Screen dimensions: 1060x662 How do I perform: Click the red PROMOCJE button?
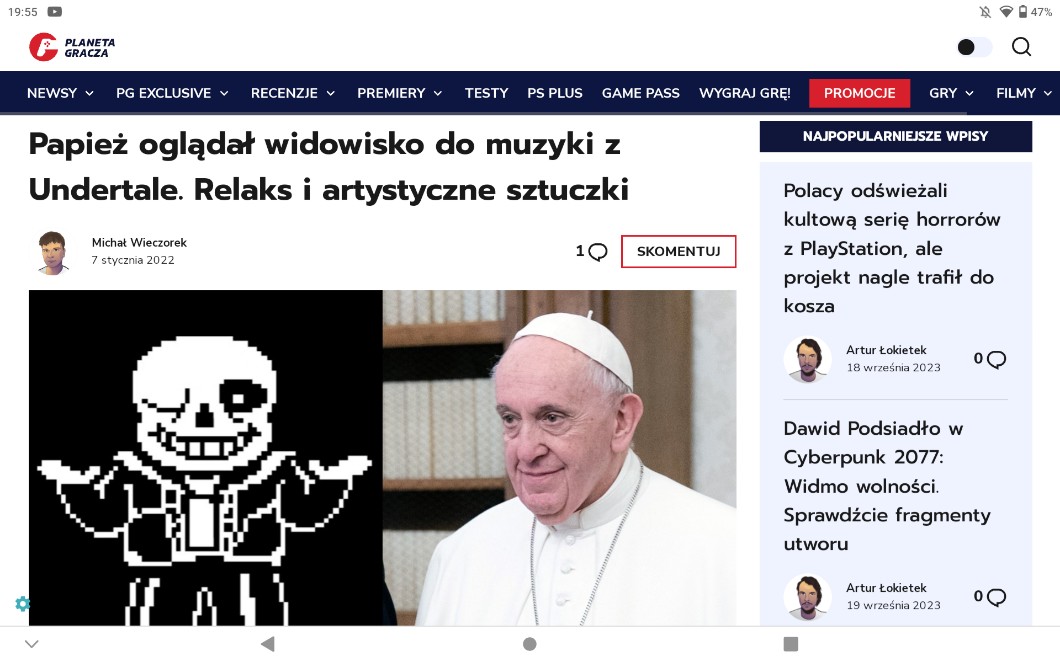pos(859,93)
